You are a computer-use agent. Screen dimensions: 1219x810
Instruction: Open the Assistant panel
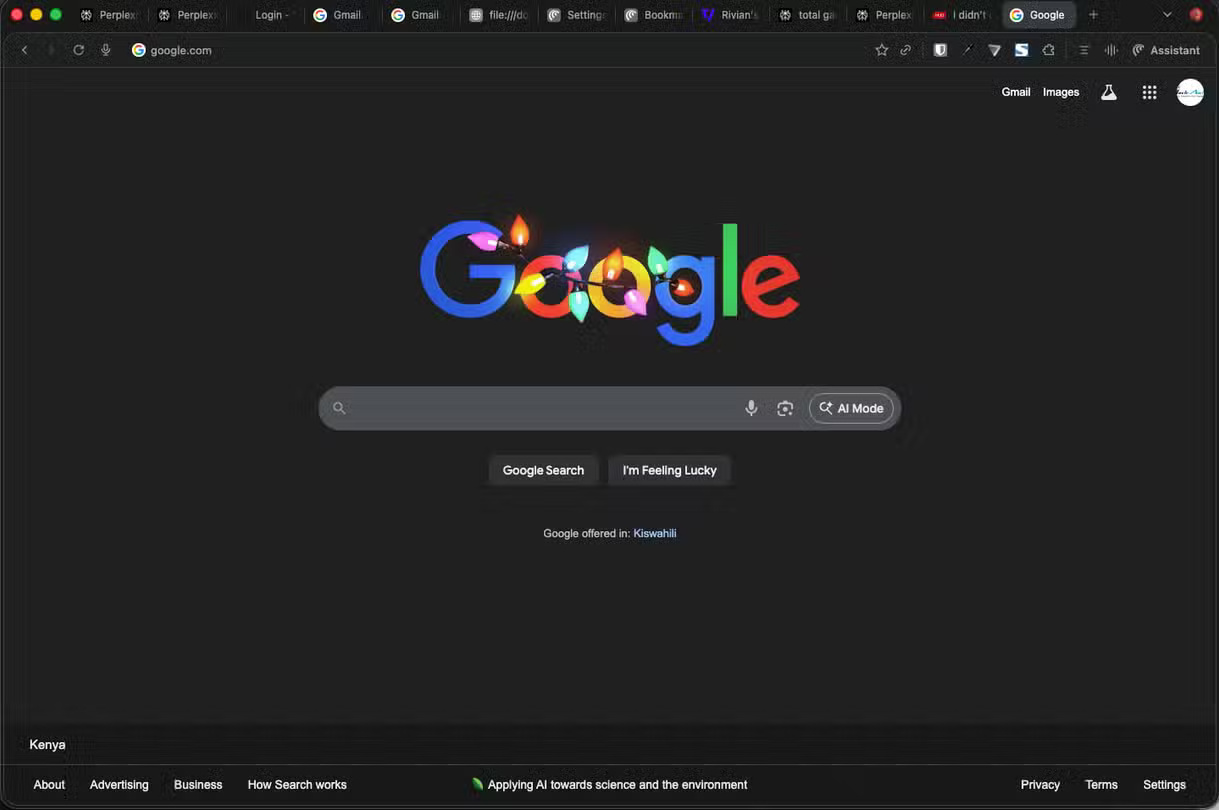point(1166,49)
